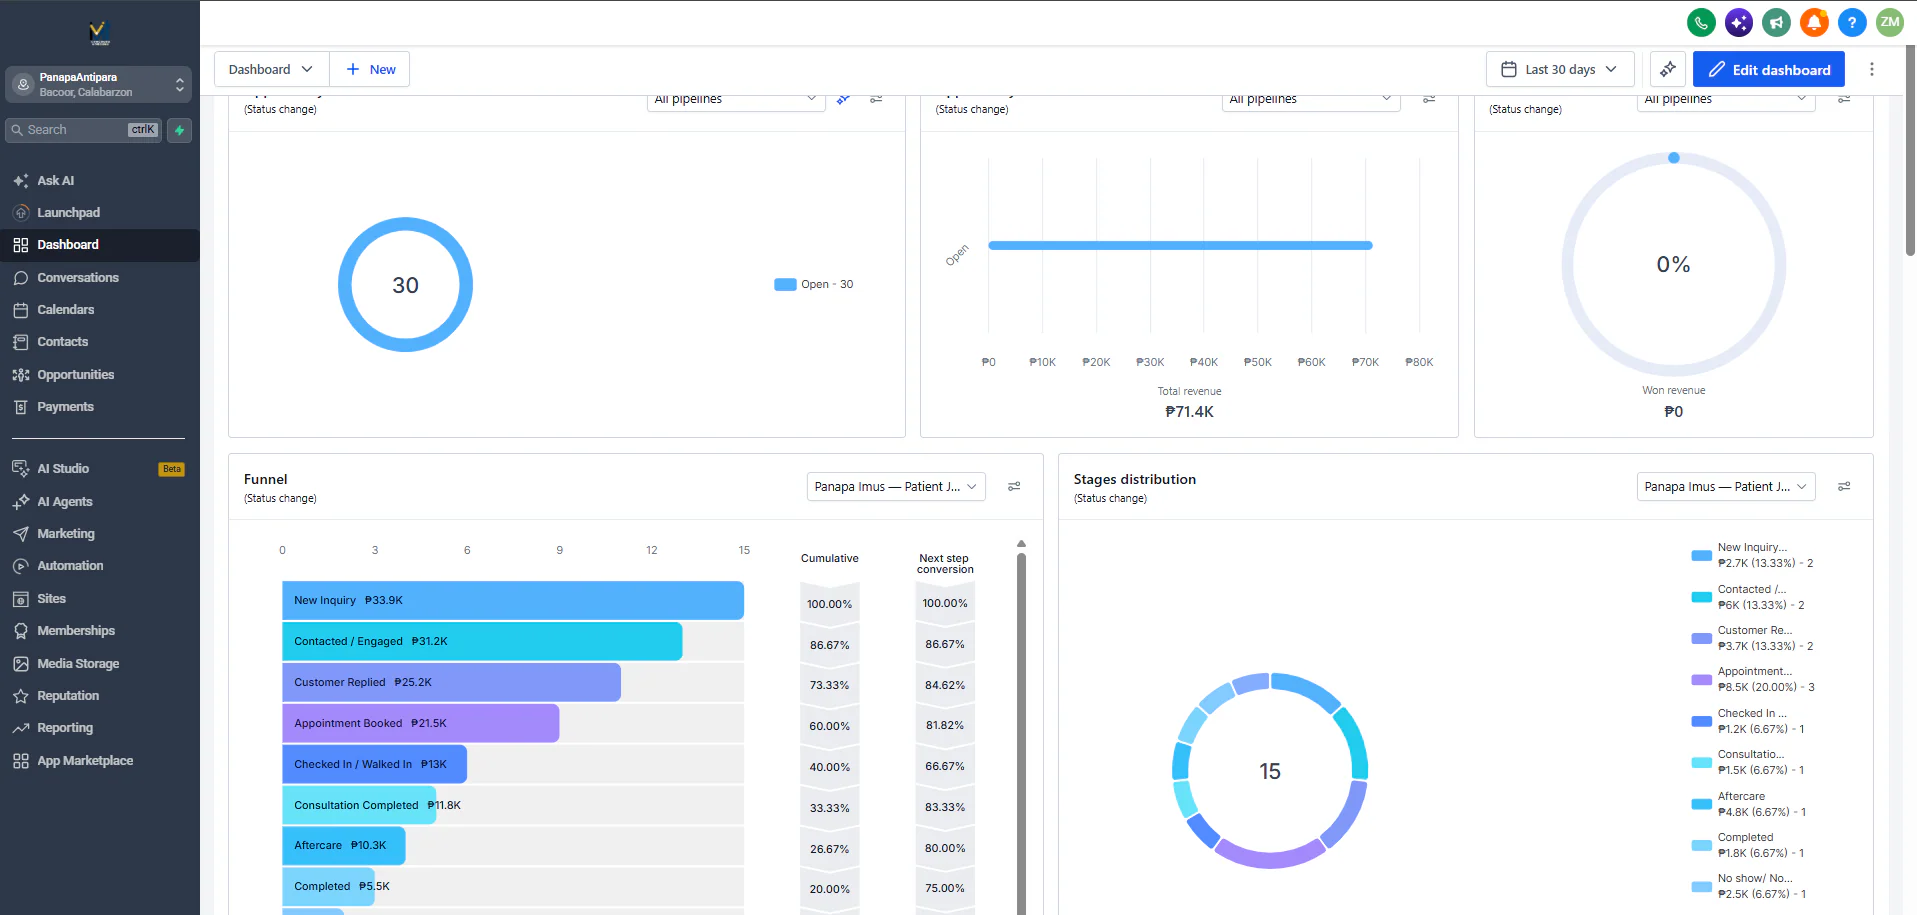Open the orange notifications bell
Image resolution: width=1917 pixels, height=915 pixels.
click(1814, 22)
